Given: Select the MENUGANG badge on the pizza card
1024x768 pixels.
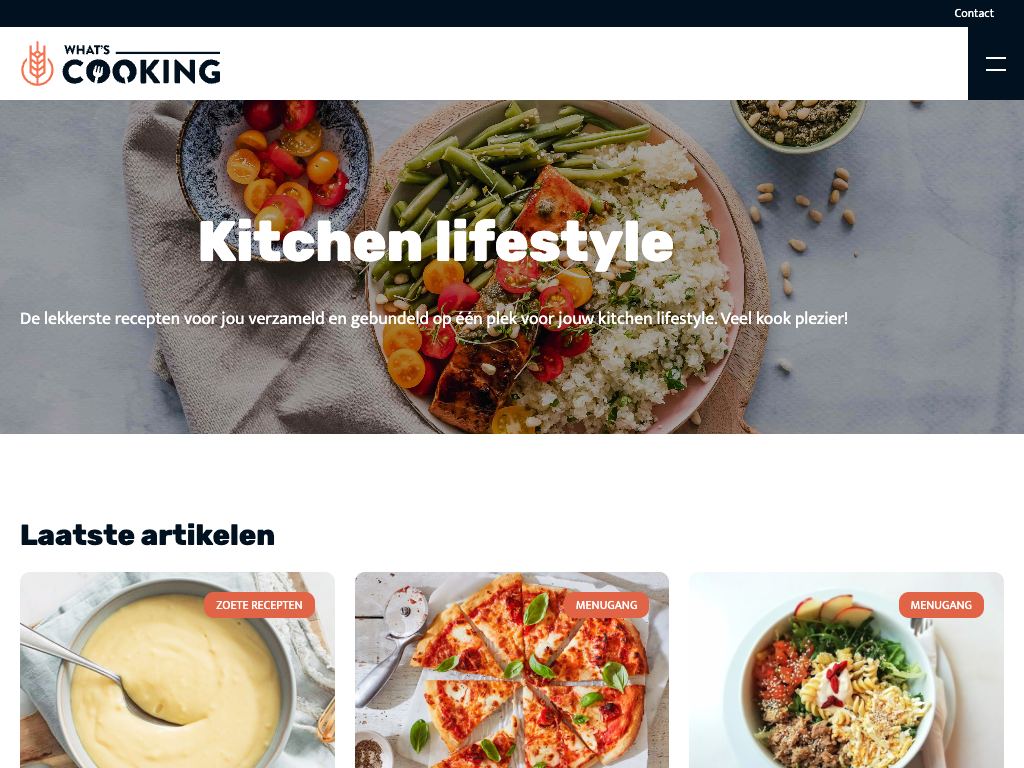Looking at the screenshot, I should (x=606, y=605).
